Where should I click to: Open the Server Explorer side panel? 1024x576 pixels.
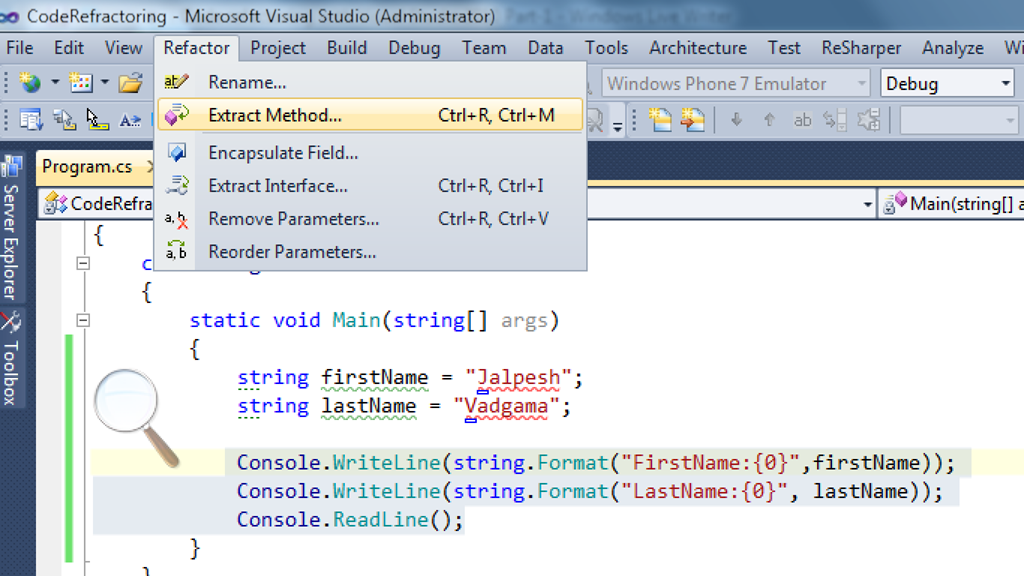(11, 227)
